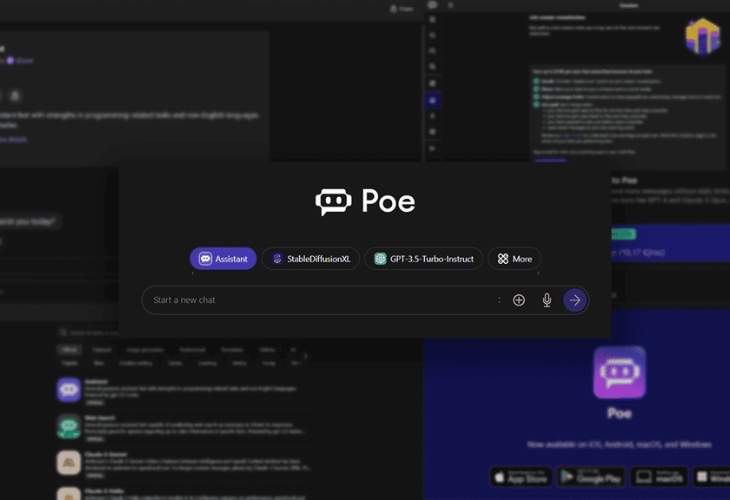This screenshot has height=500, width=730.
Task: Click the purple send arrow button
Action: [575, 300]
